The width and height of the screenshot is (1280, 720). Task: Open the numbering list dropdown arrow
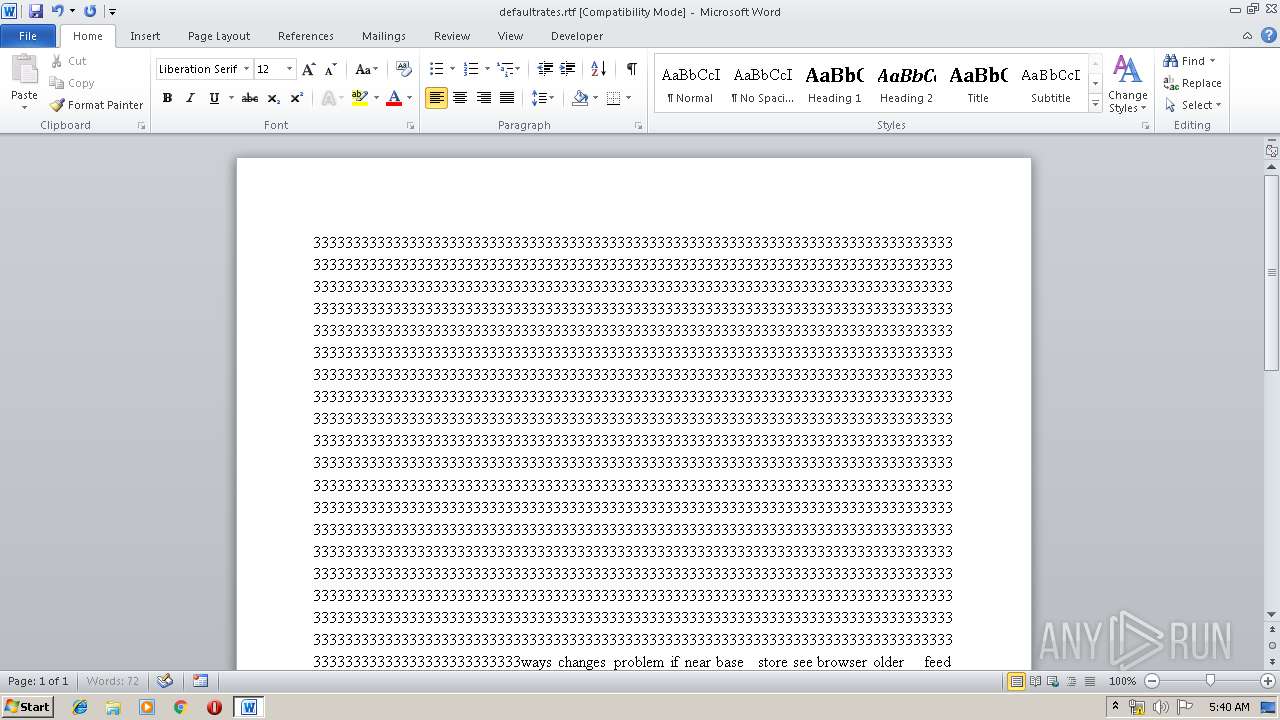tap(487, 69)
